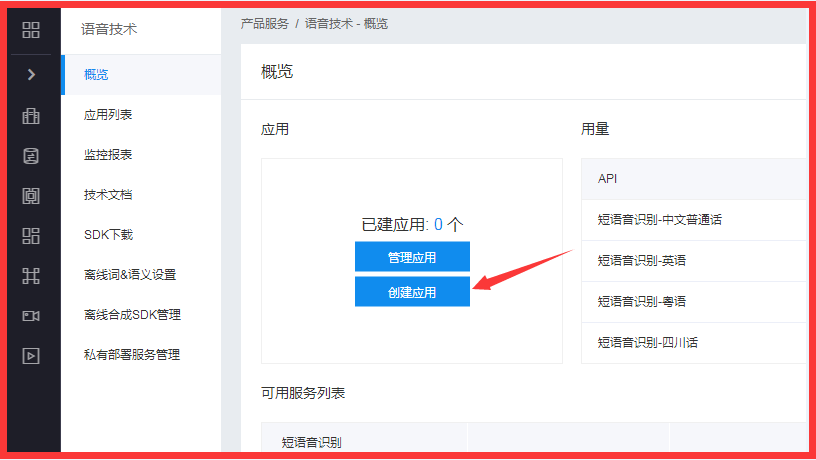This screenshot has width=816, height=460.
Task: Click the 概览 page title
Action: click(x=277, y=71)
